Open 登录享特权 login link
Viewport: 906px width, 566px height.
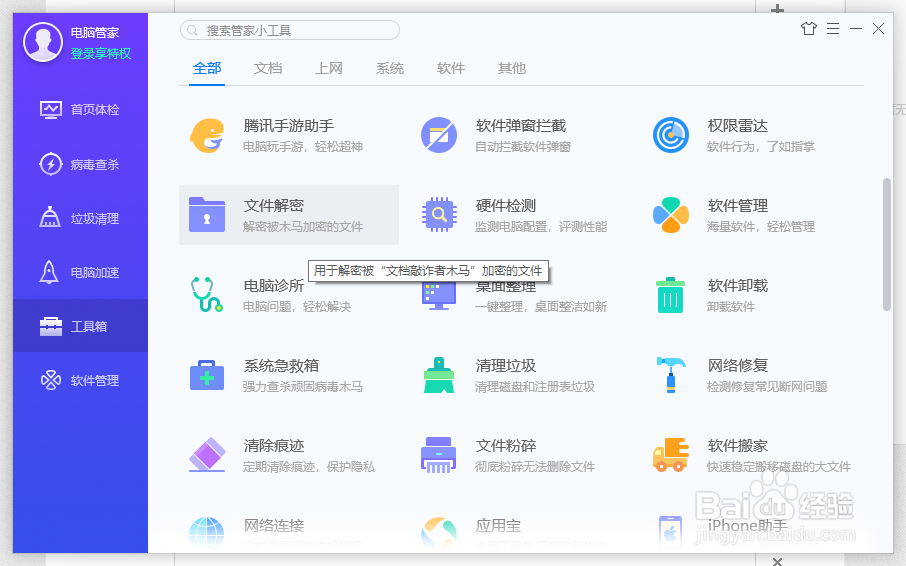pyautogui.click(x=101, y=54)
